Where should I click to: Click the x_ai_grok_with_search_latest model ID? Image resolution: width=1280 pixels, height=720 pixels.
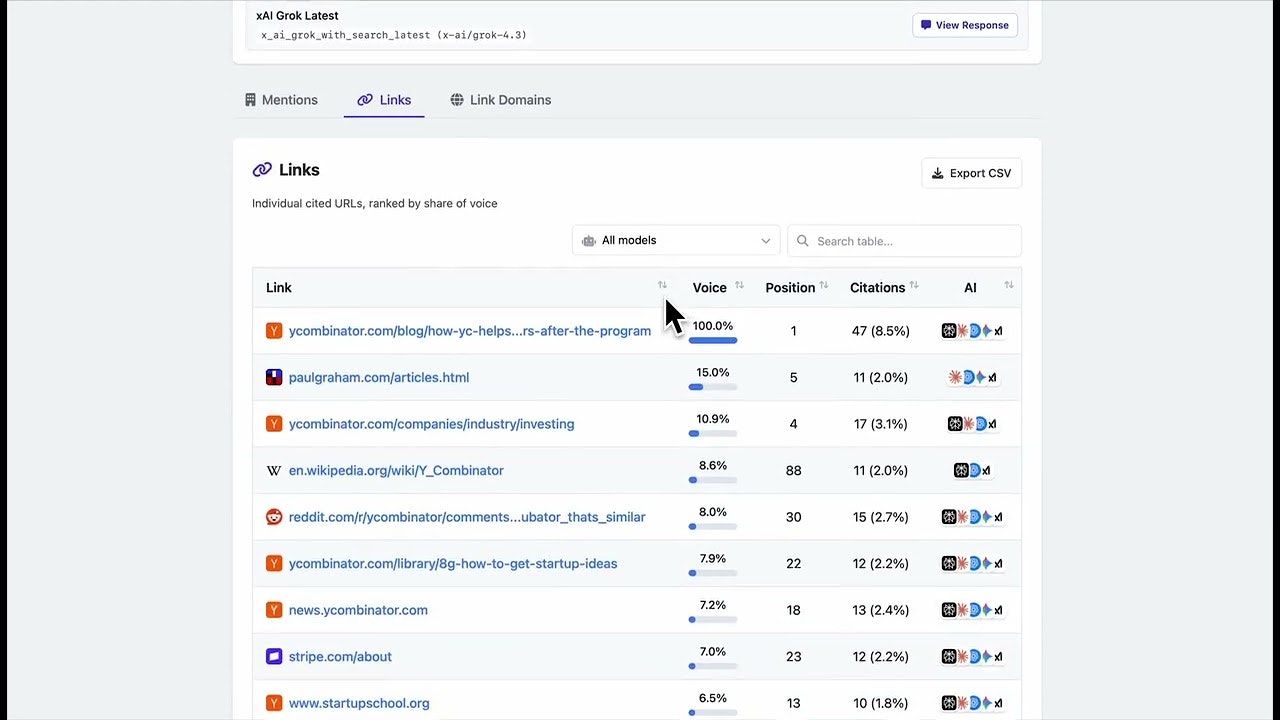click(x=394, y=35)
